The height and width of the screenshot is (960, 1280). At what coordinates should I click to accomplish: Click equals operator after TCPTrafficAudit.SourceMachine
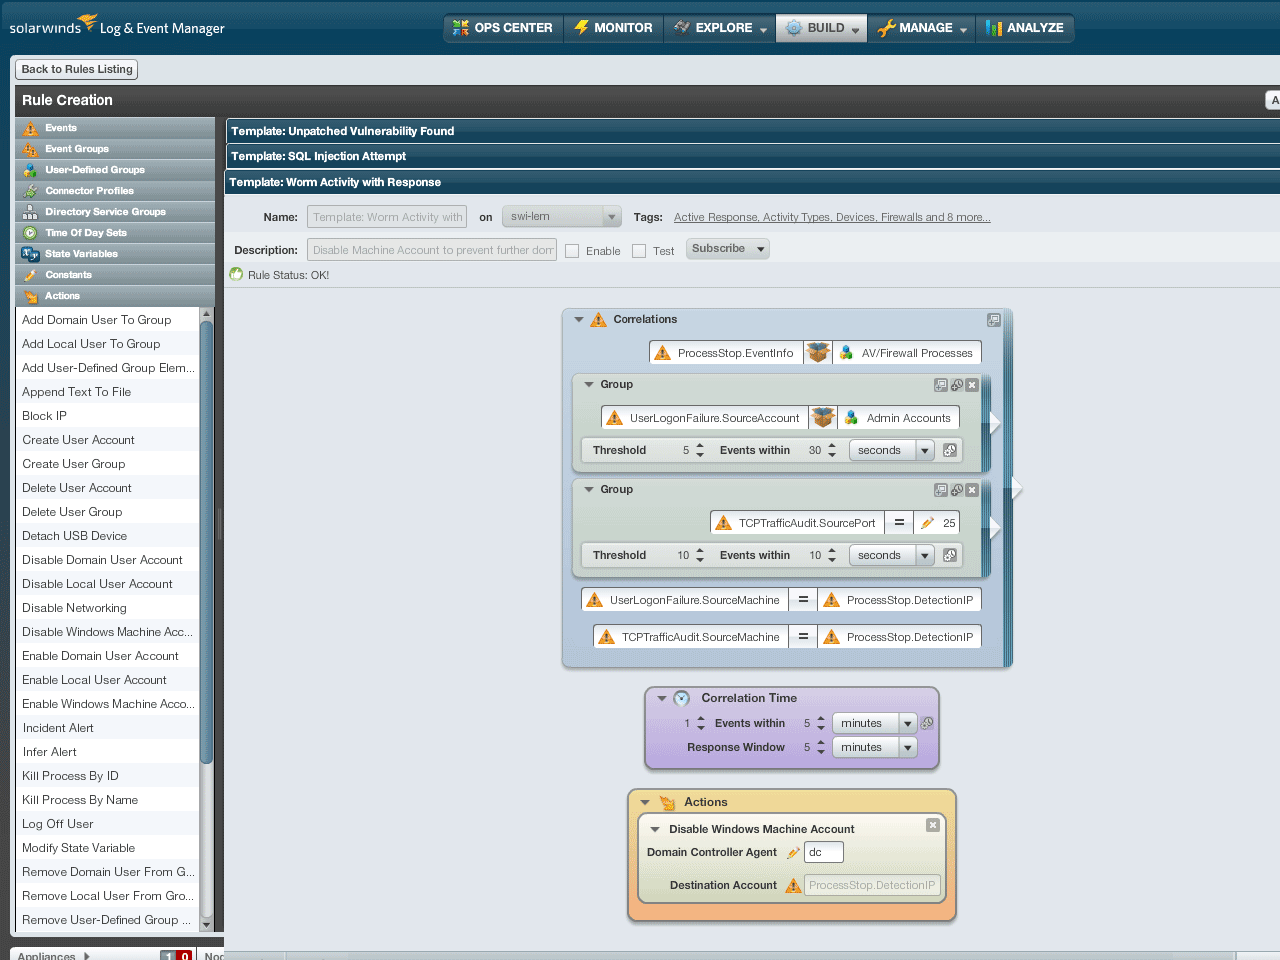point(803,637)
